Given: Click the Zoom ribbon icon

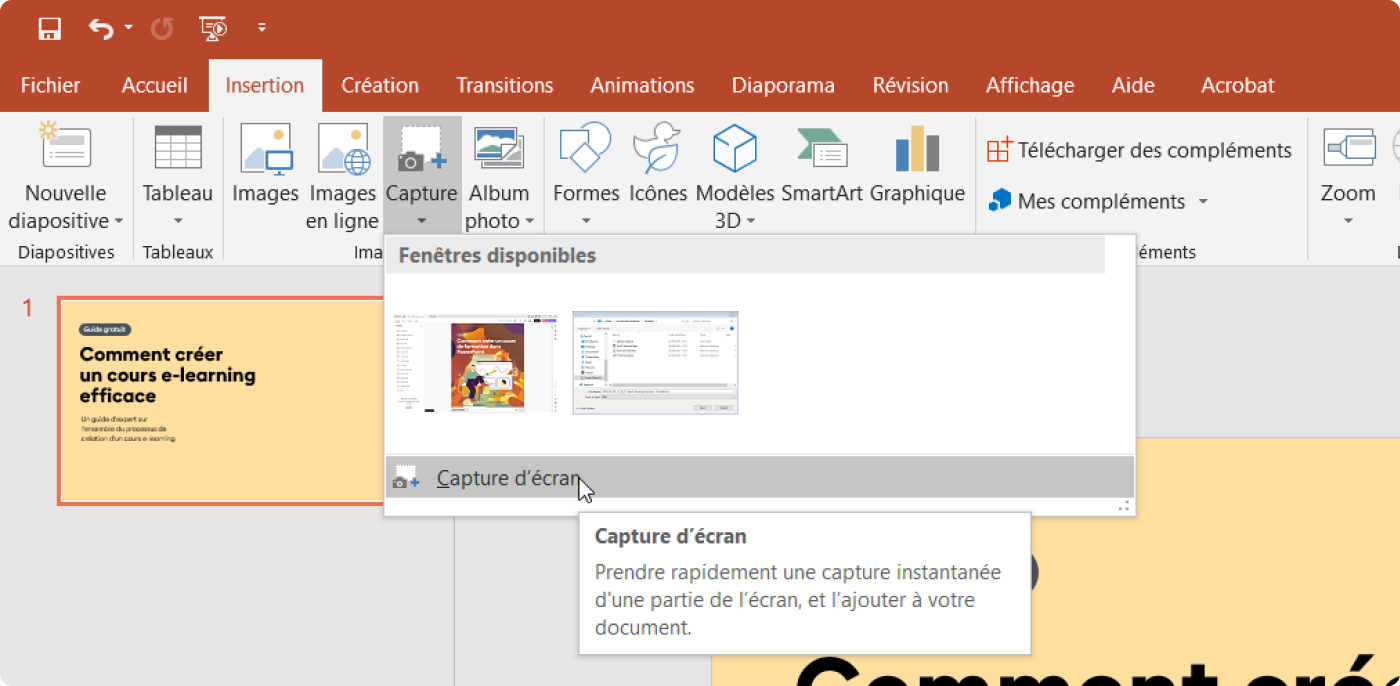Looking at the screenshot, I should coord(1348,148).
